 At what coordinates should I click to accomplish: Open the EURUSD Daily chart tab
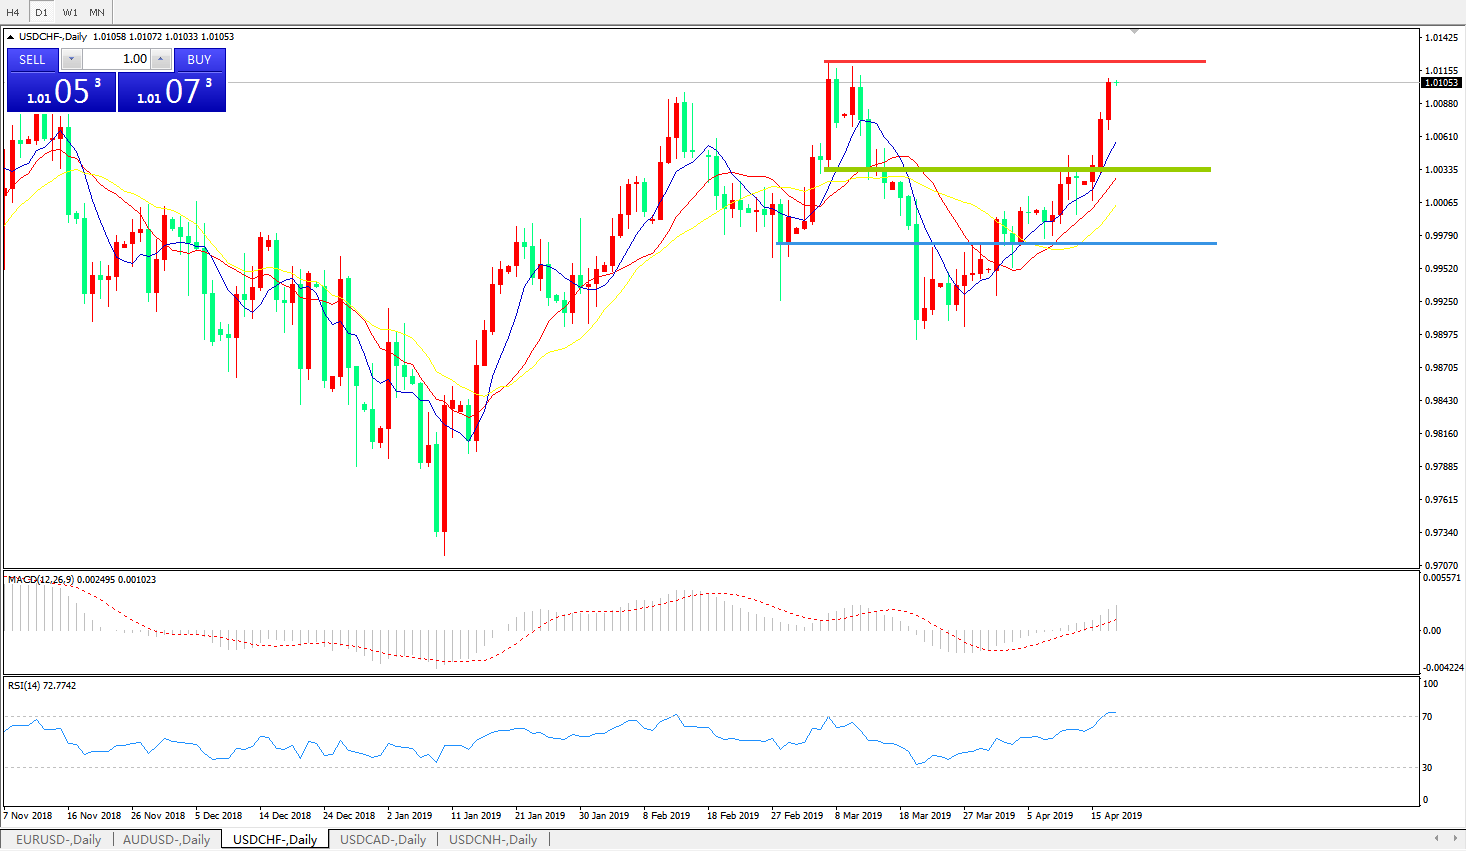[x=58, y=839]
